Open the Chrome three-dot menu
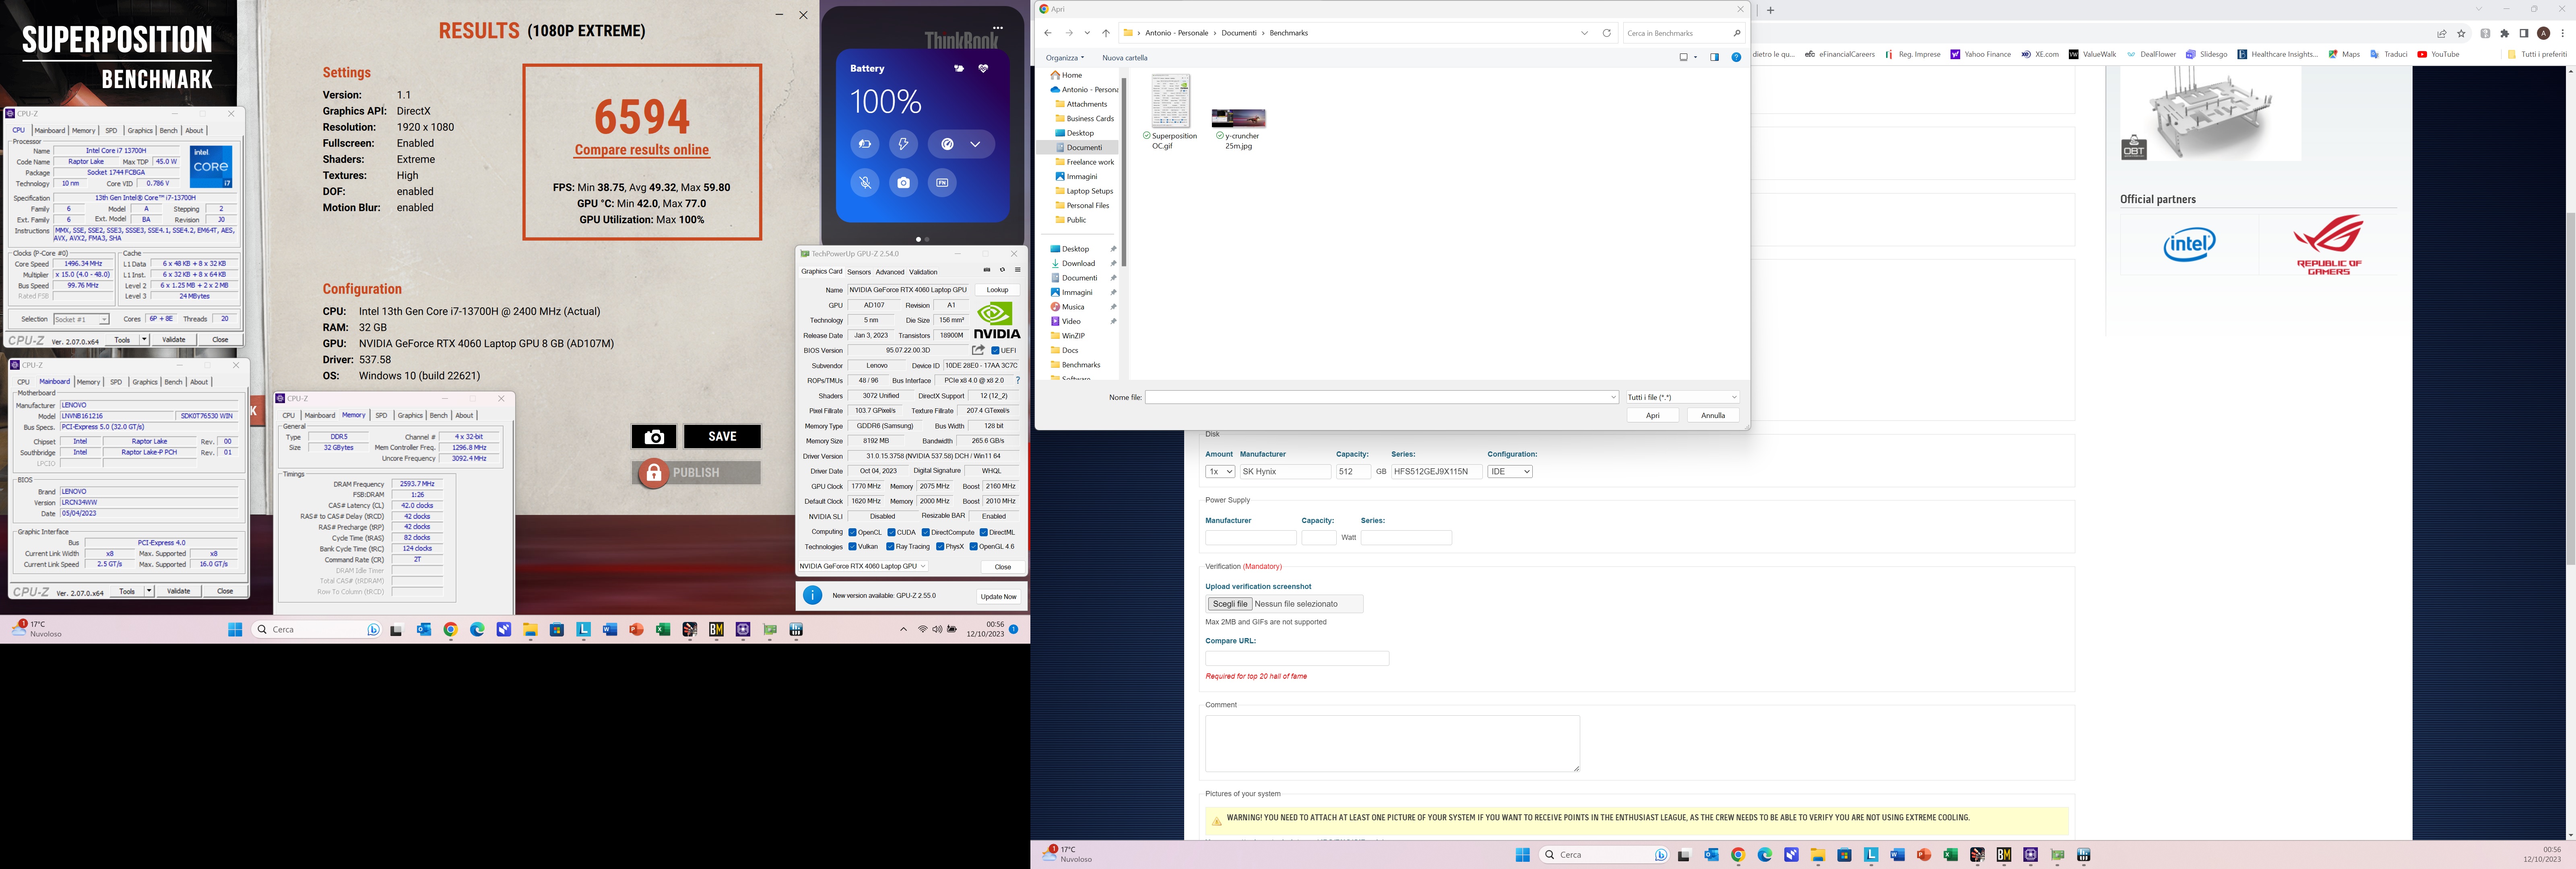2576x869 pixels. pyautogui.click(x=2563, y=33)
